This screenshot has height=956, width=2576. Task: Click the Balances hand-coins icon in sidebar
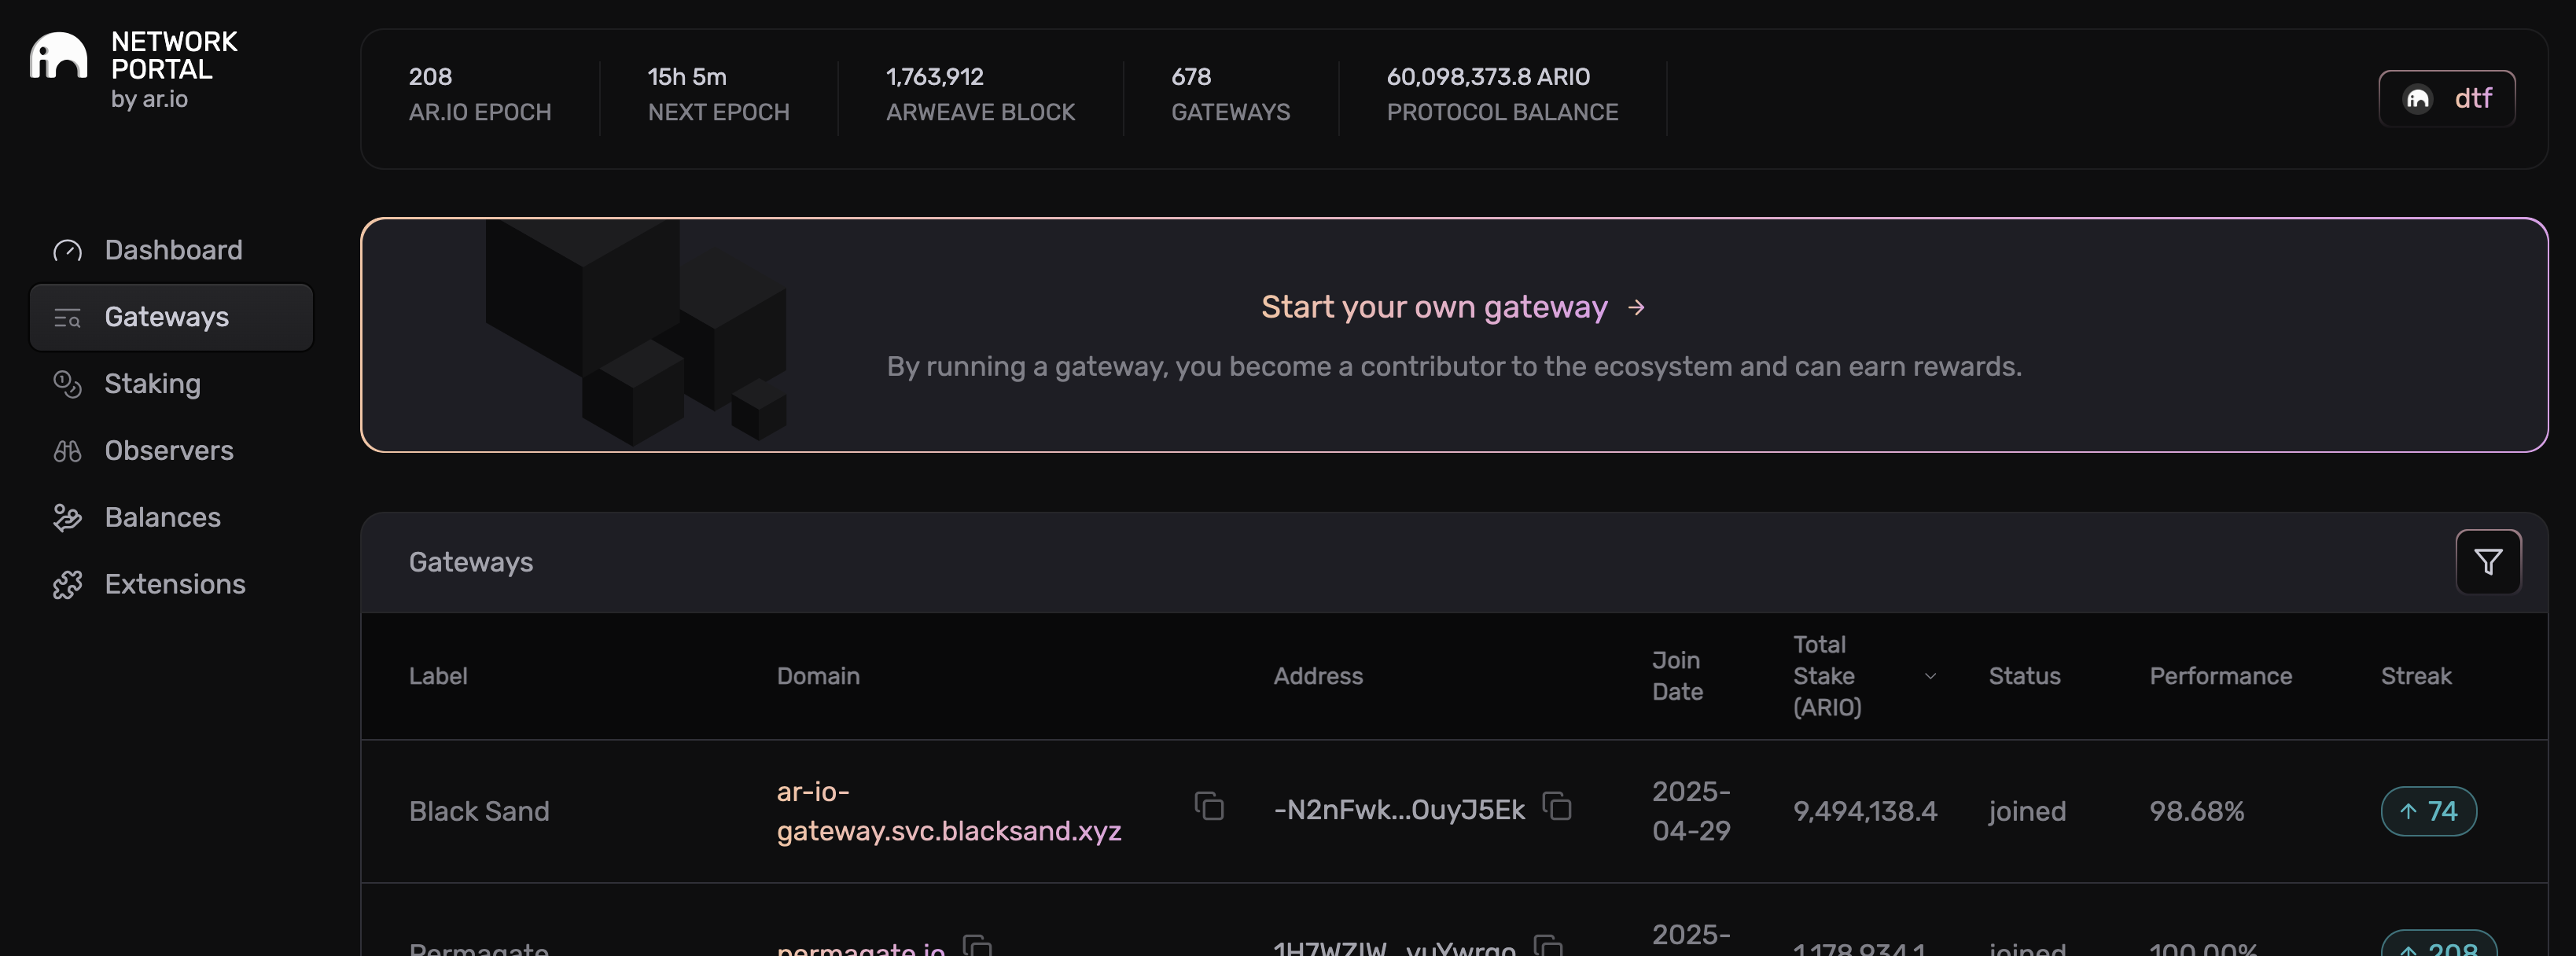(x=67, y=518)
